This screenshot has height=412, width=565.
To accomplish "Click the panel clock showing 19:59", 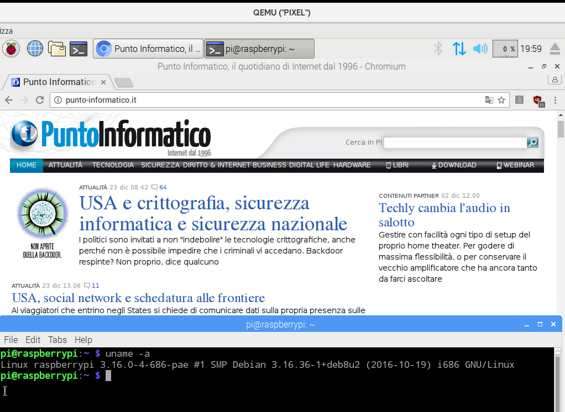I will pyautogui.click(x=531, y=49).
